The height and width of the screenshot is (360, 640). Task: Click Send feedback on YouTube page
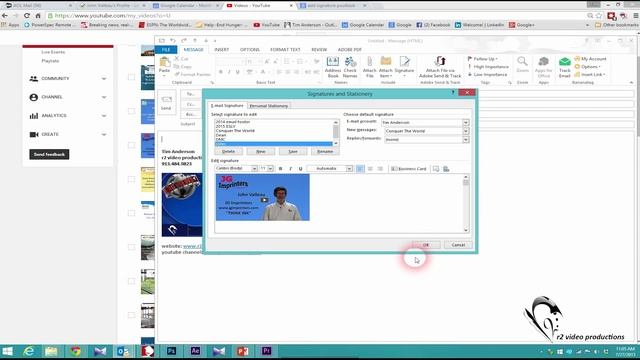click(49, 154)
